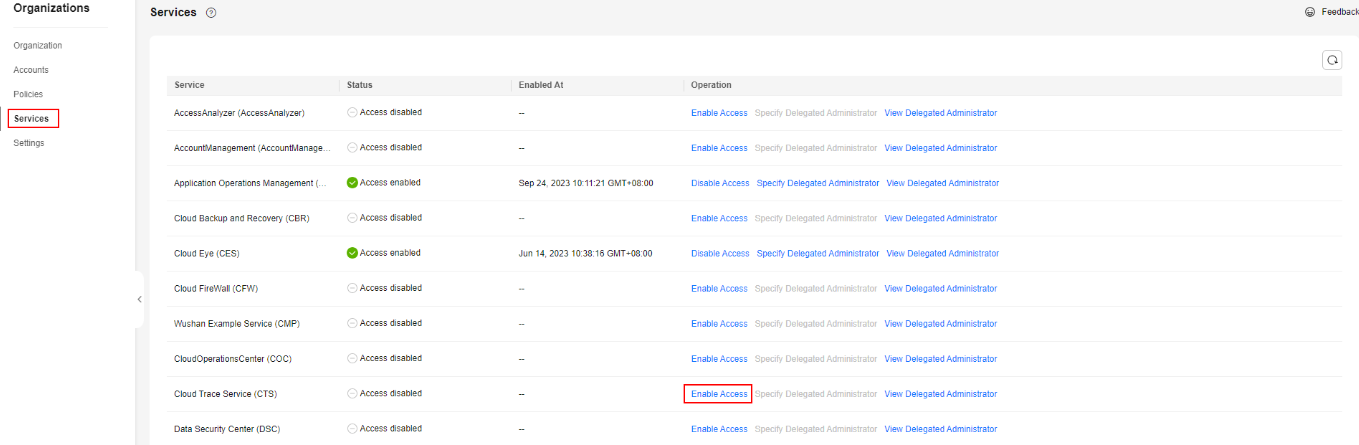Viewport: 1359px width, 445px height.
Task: Enable Access for Cloud Trace Service (CTS)
Action: point(719,394)
